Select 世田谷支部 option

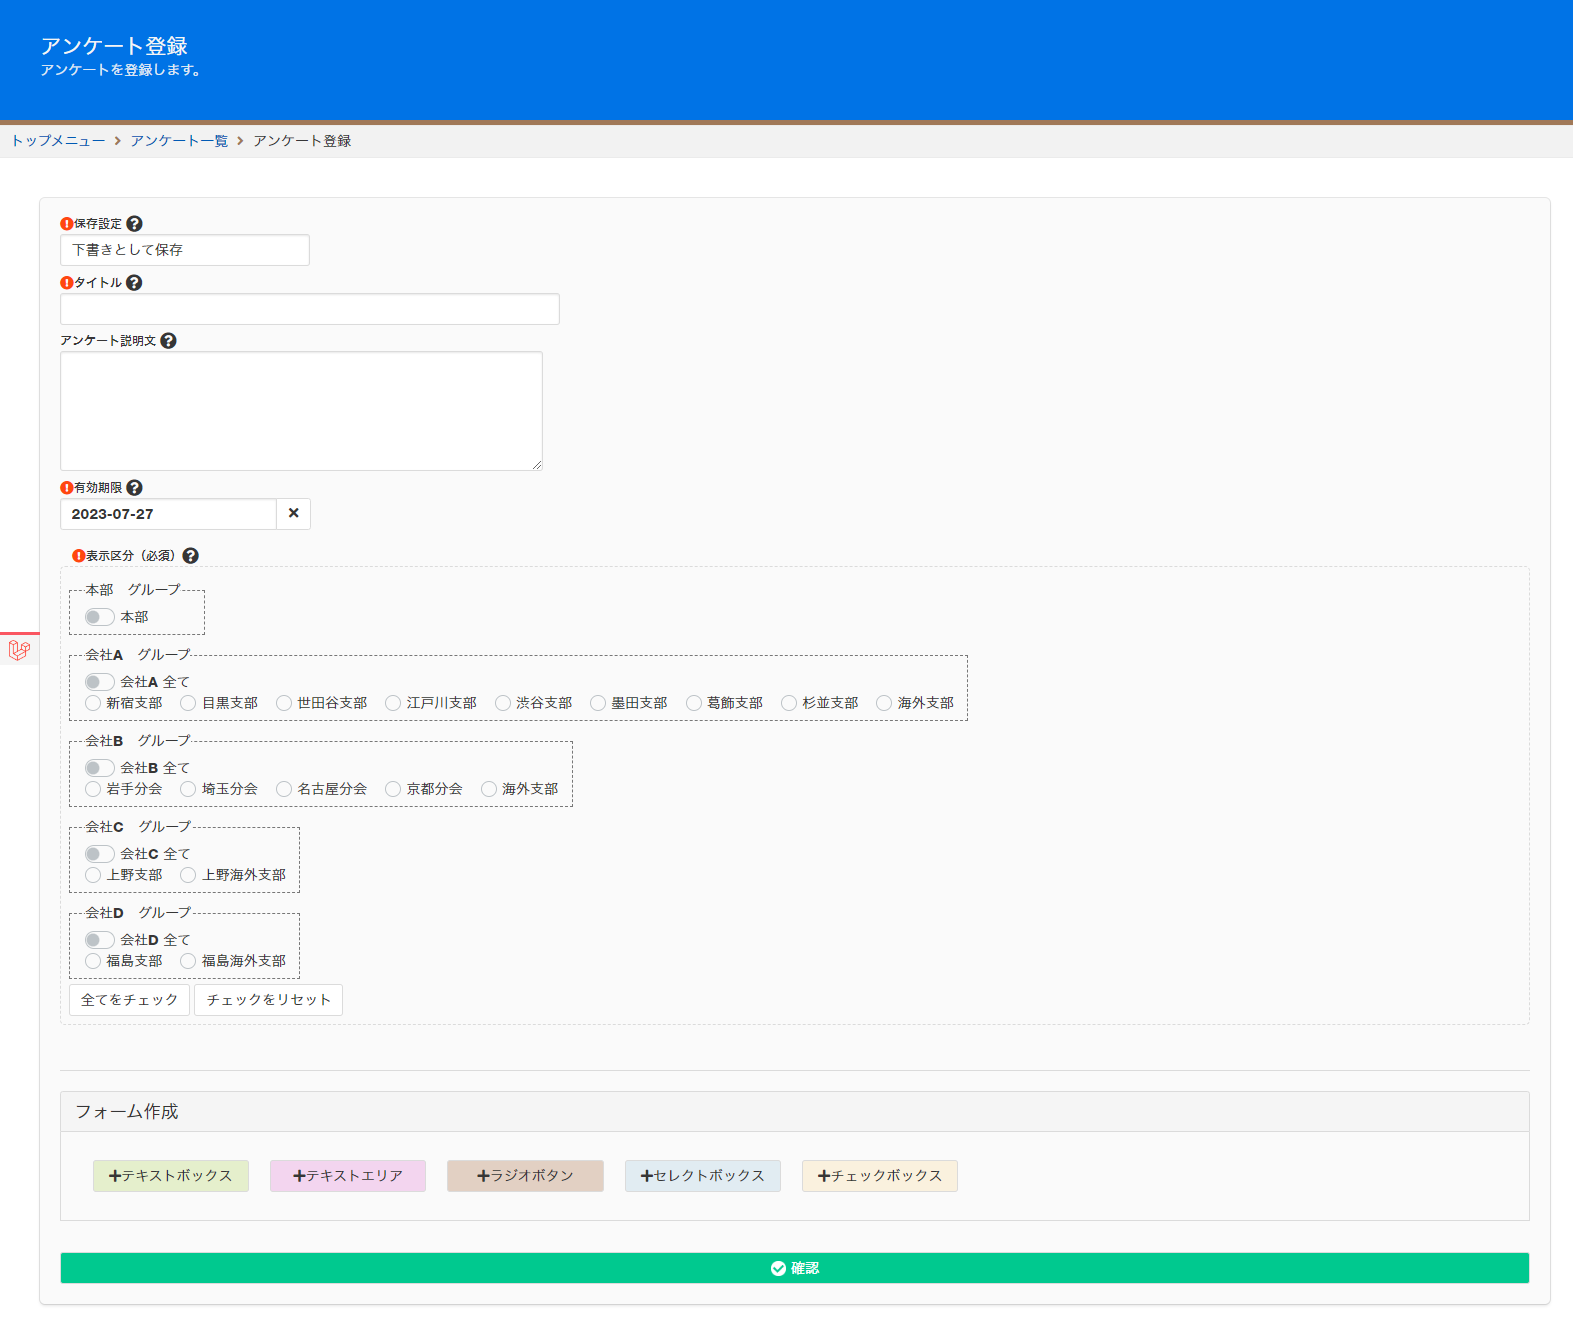[x=284, y=703]
